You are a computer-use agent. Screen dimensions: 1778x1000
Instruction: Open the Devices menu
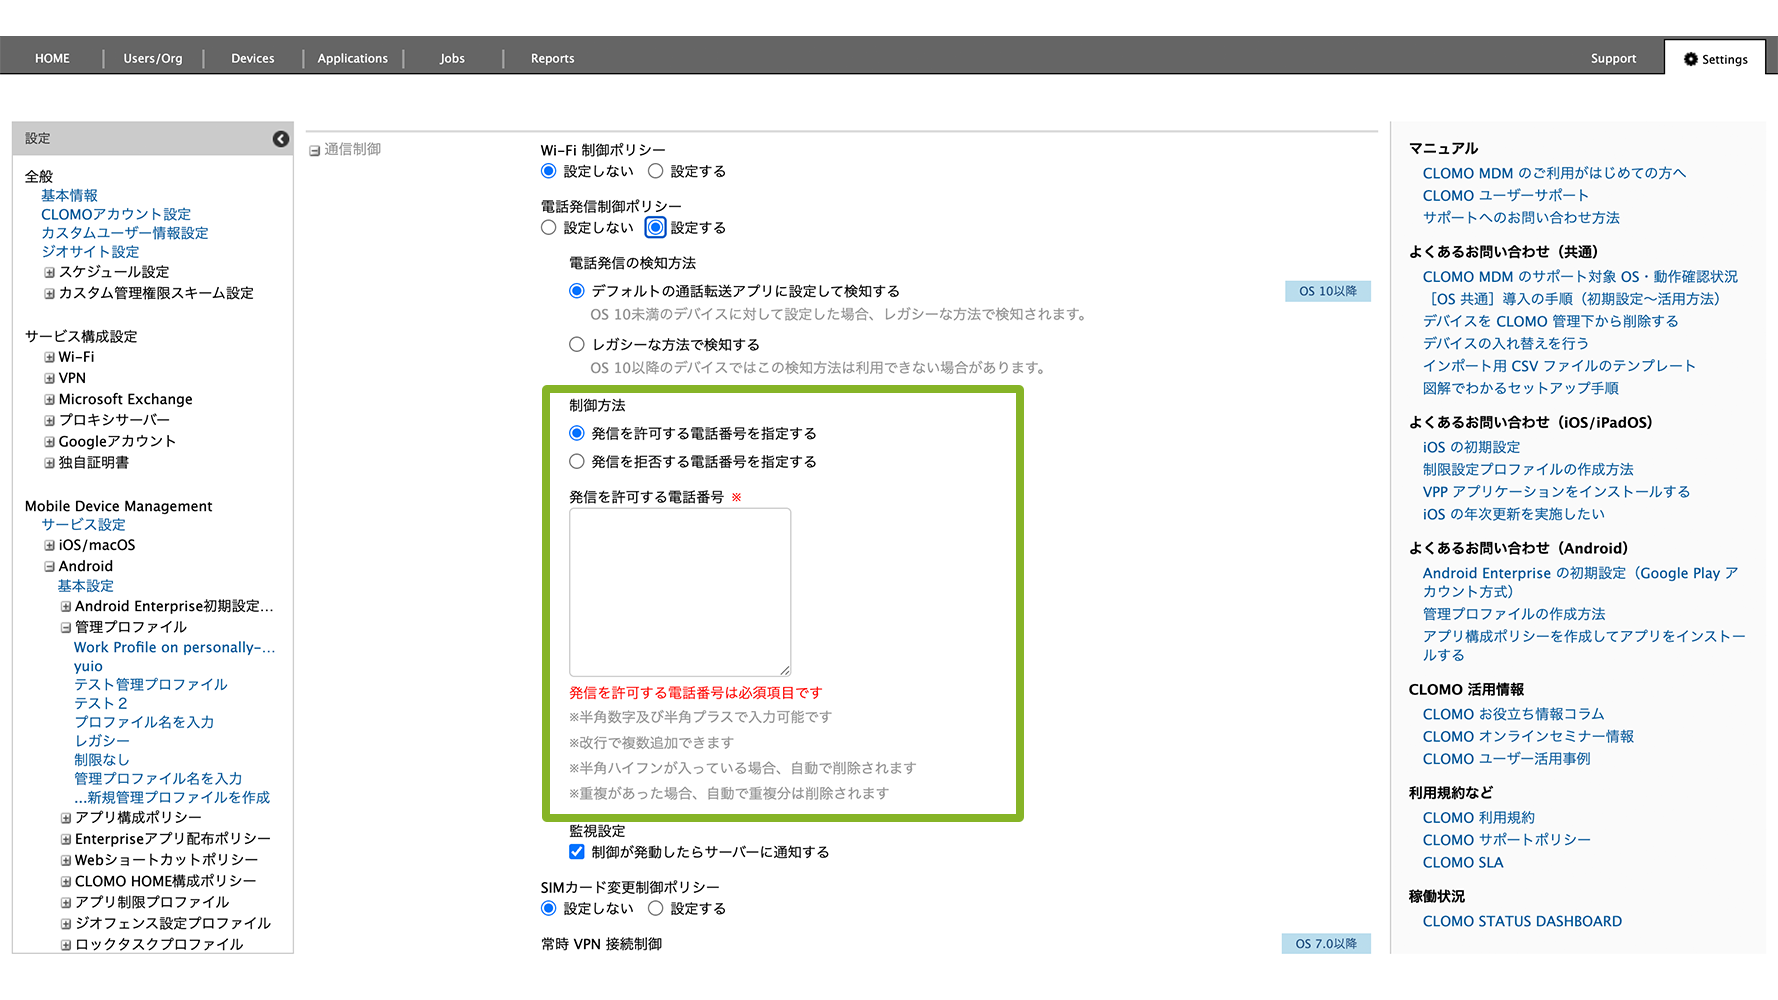(x=252, y=59)
